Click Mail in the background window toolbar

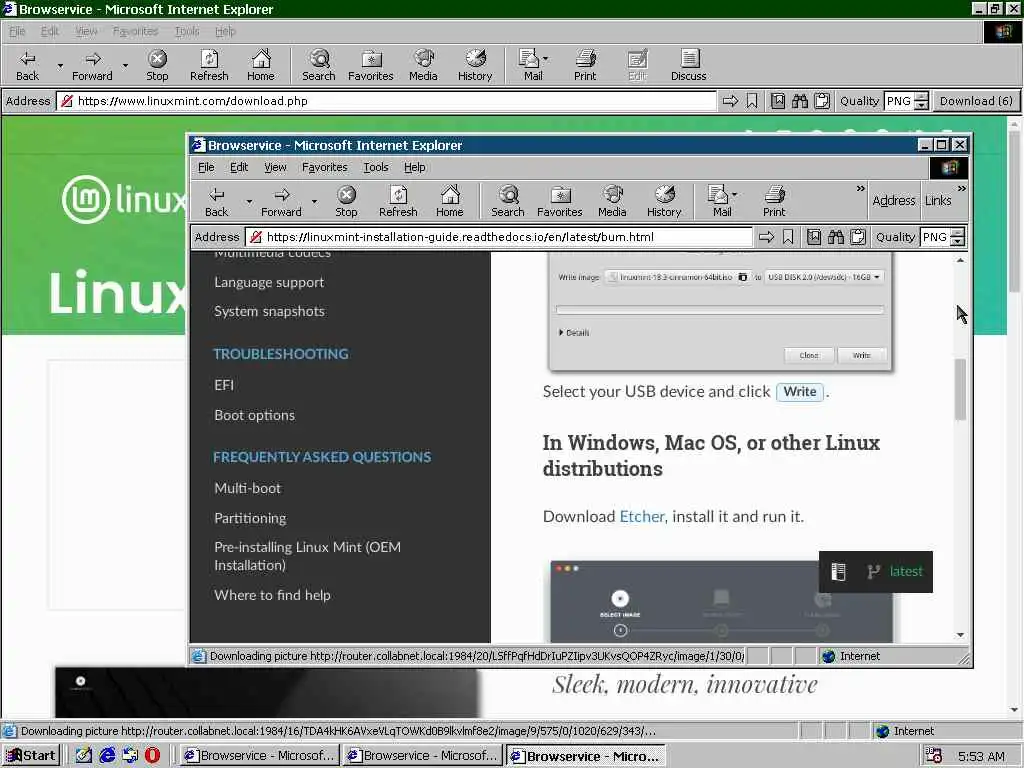tap(532, 65)
